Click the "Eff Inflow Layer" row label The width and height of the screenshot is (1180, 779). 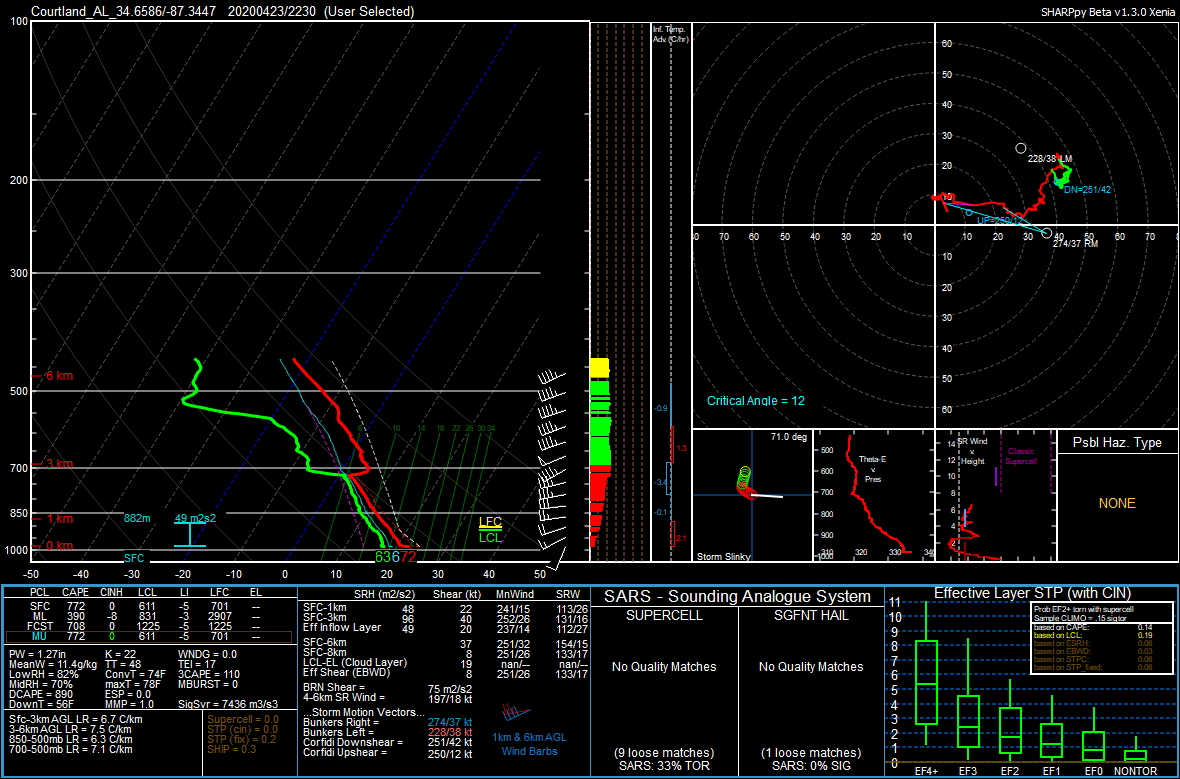[342, 627]
